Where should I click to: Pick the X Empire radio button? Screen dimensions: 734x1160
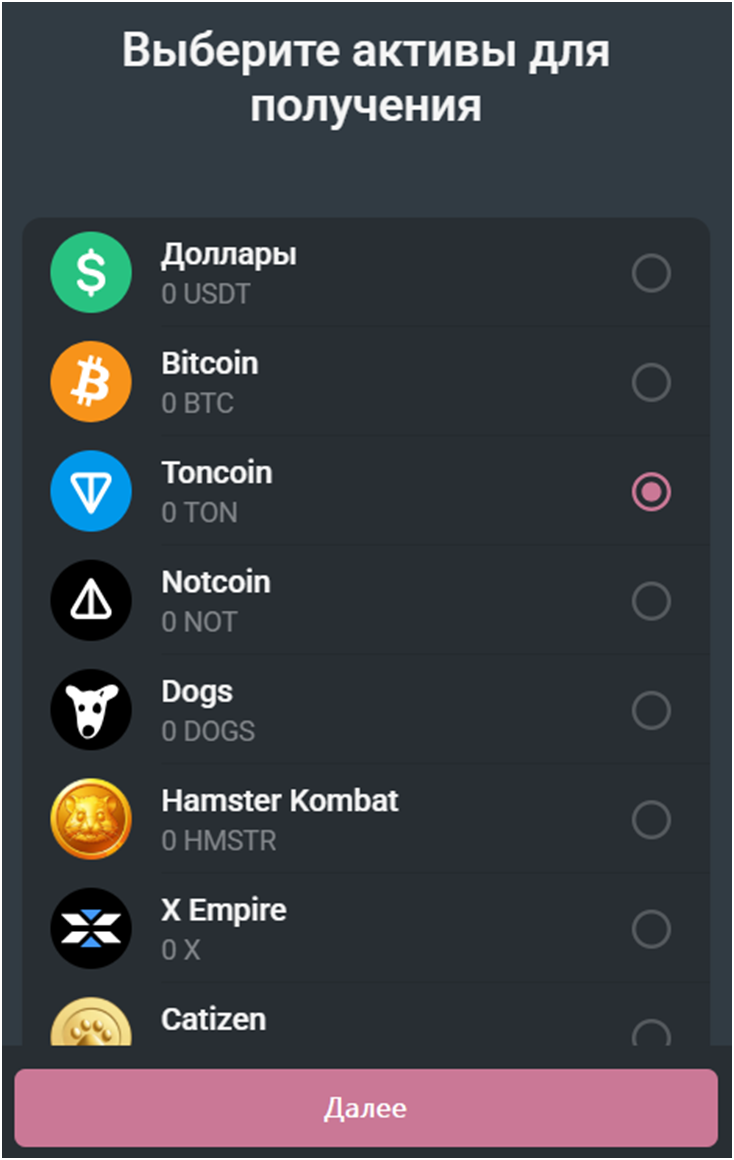651,929
